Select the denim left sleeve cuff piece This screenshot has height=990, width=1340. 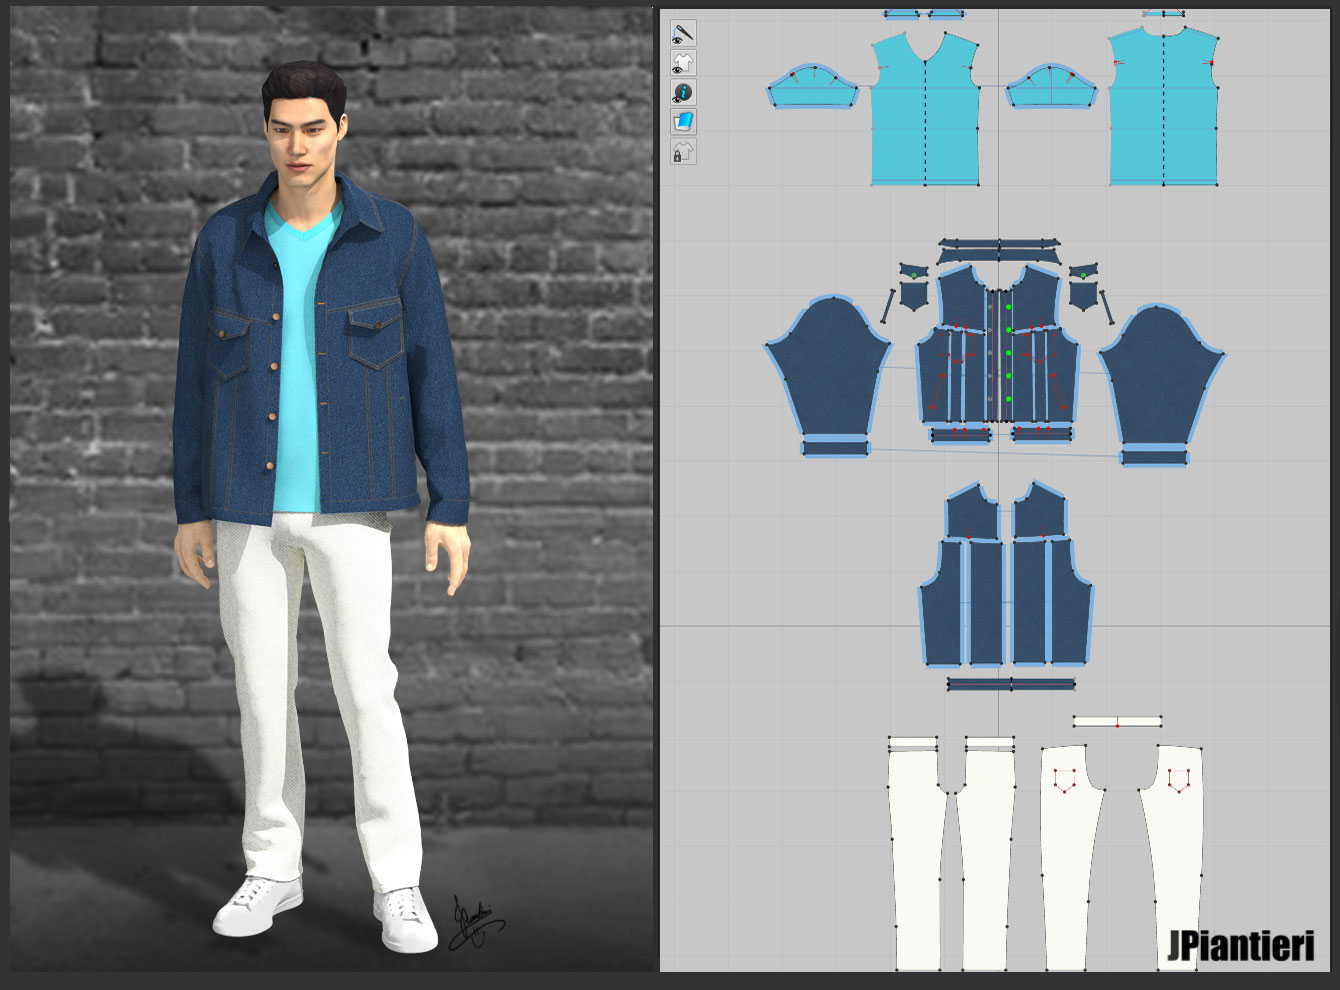[x=836, y=447]
